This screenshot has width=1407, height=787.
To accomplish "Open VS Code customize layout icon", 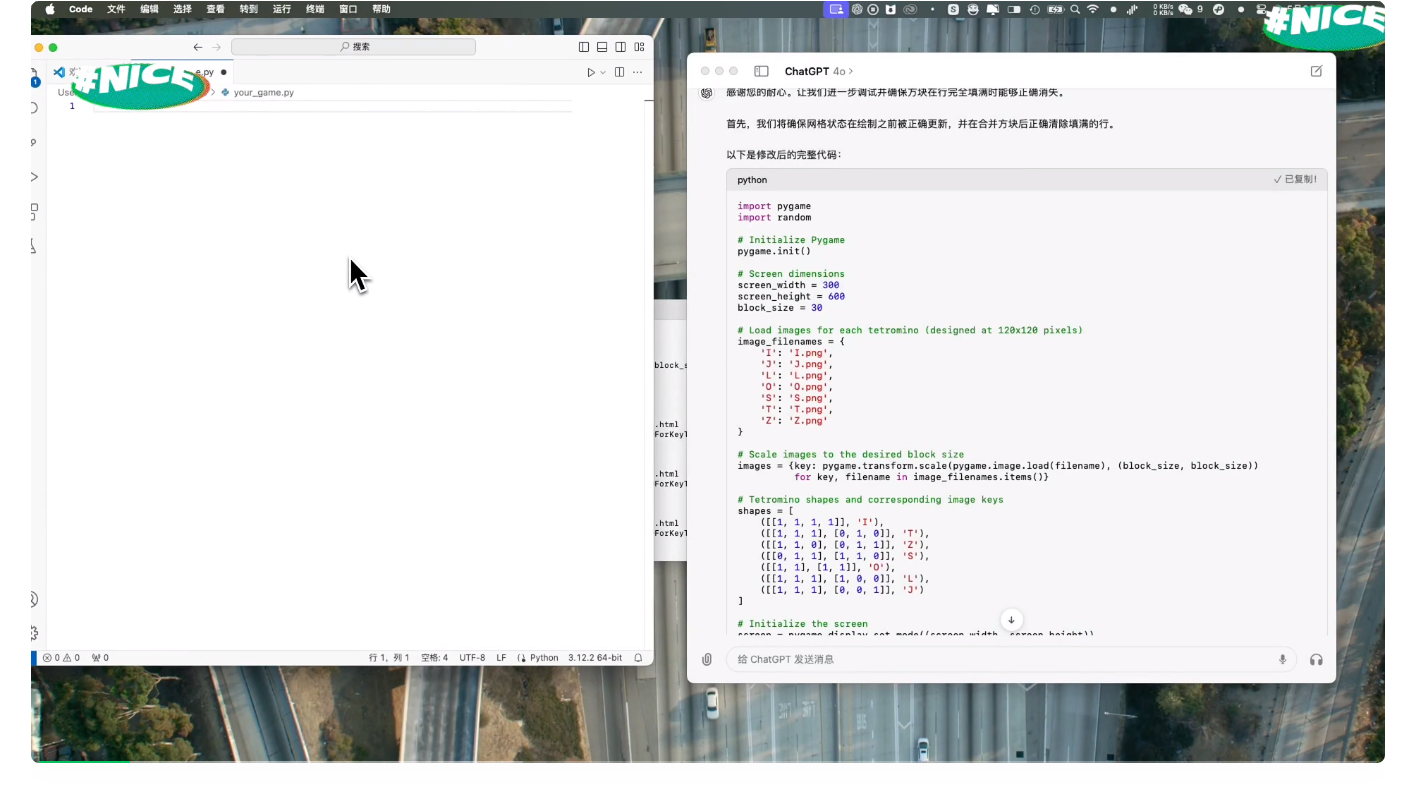I will pos(640,47).
